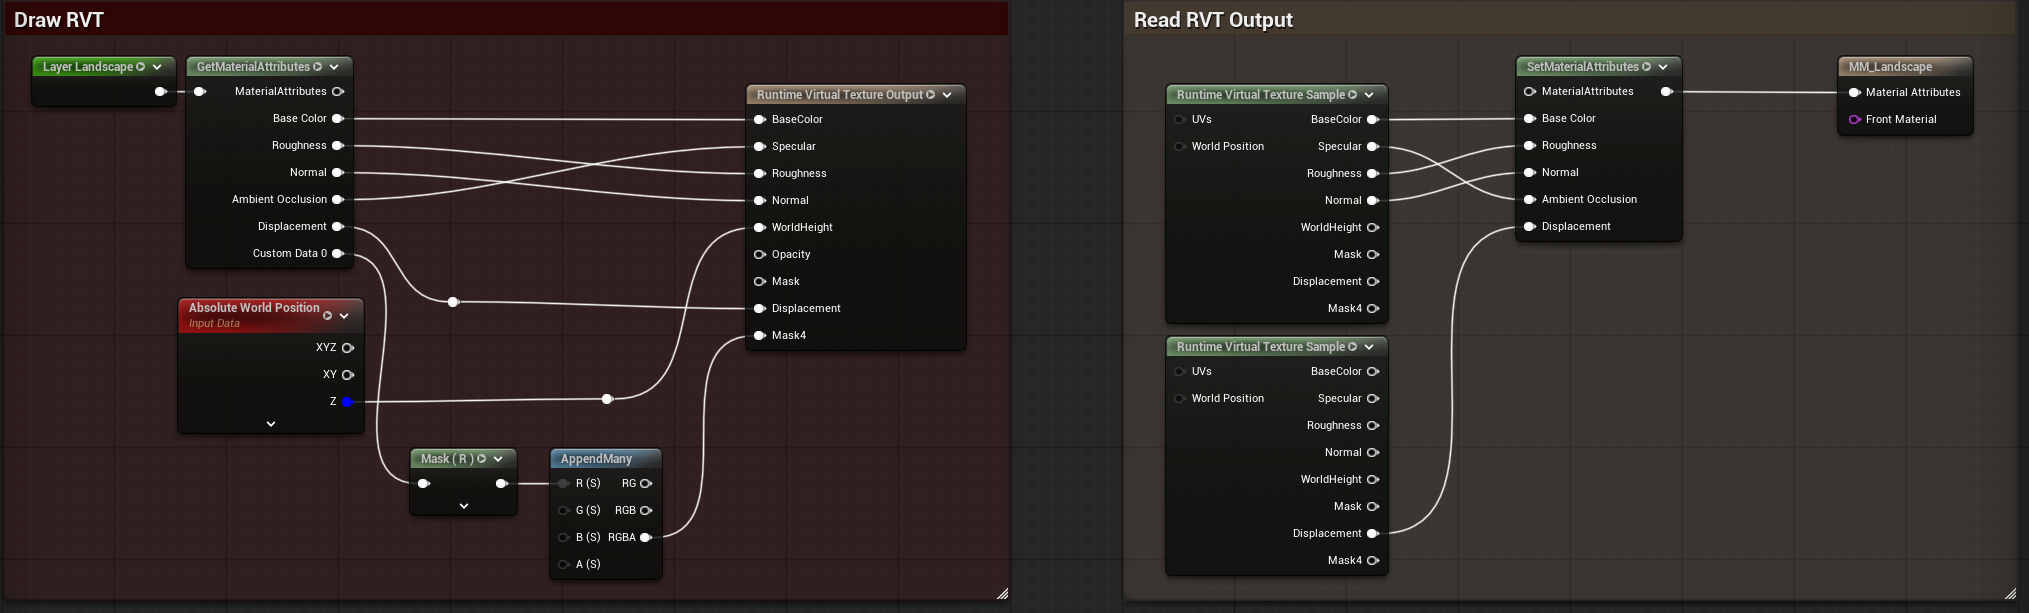Click XY output pin on Absolute World Position

[x=348, y=375]
